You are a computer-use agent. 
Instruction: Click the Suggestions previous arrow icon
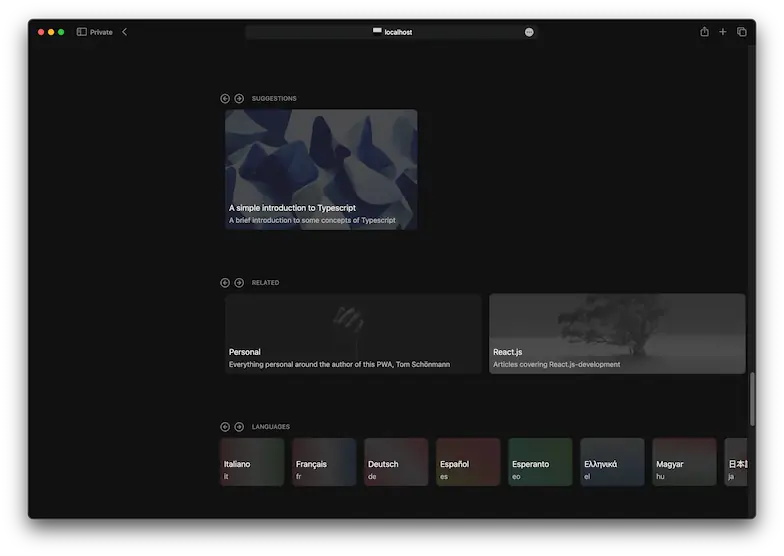pyautogui.click(x=225, y=98)
